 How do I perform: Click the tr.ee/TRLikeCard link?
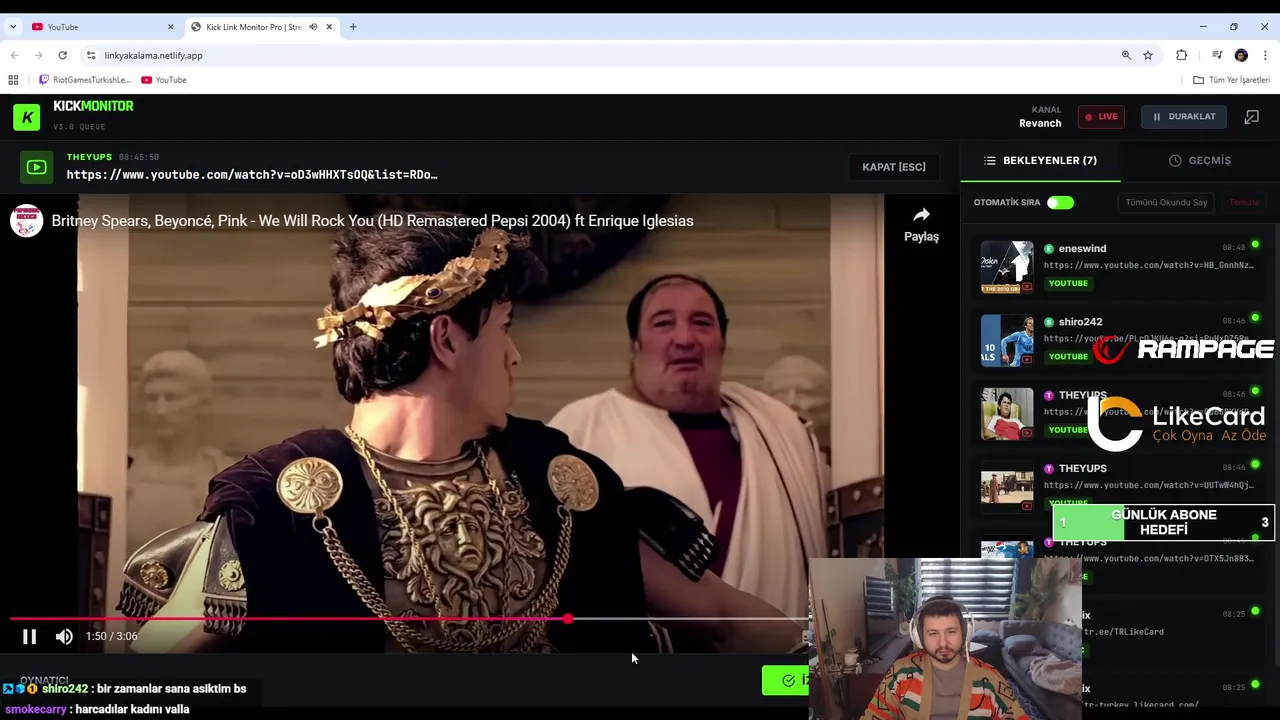1123,632
